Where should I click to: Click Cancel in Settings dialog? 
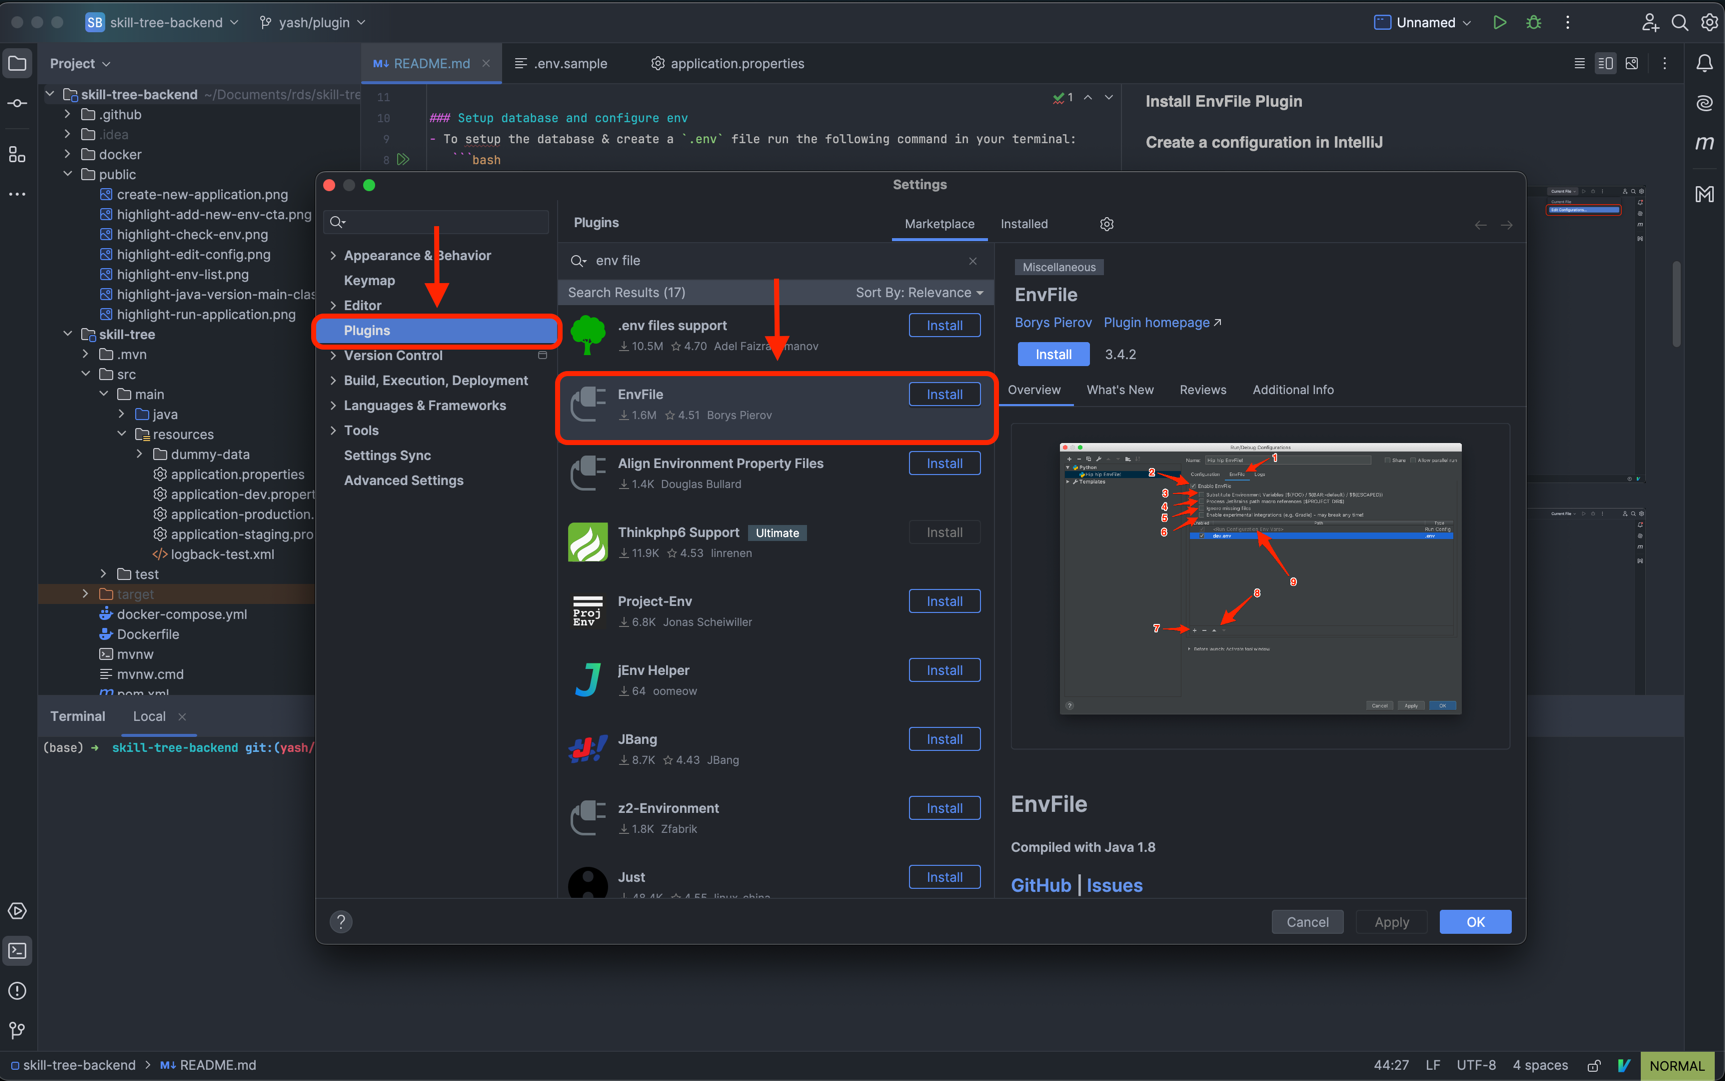tap(1307, 922)
